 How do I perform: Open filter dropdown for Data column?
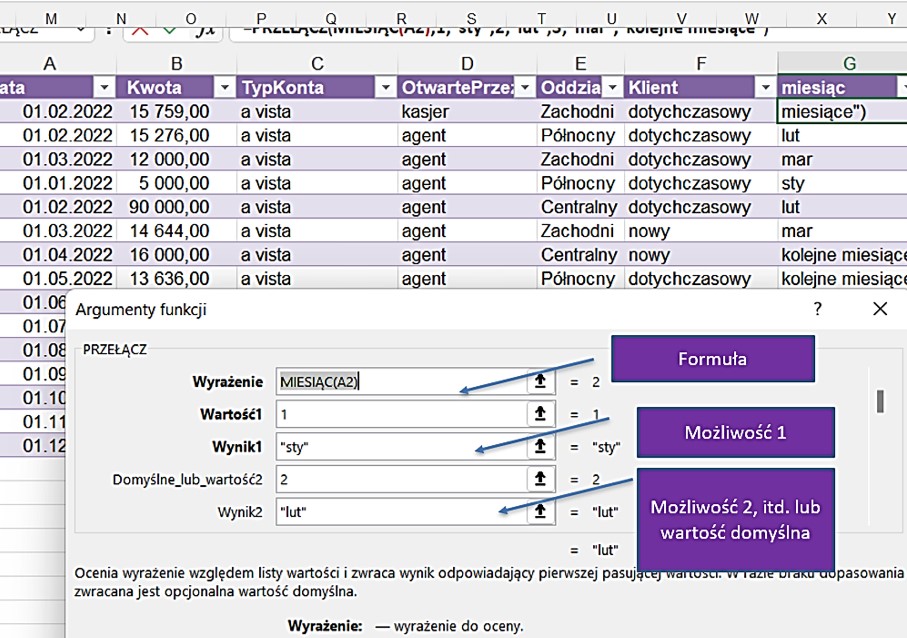104,88
